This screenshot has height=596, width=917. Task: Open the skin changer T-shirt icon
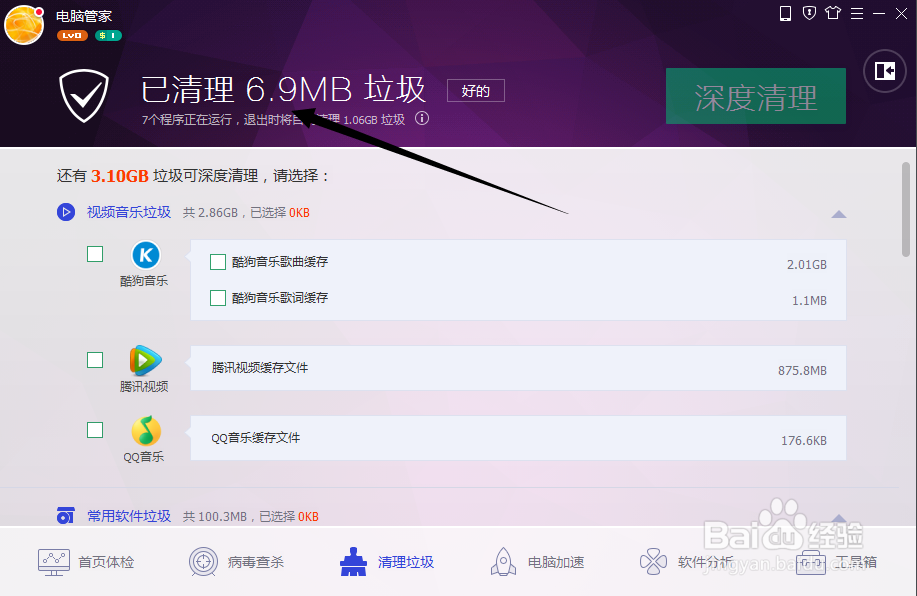tap(831, 14)
